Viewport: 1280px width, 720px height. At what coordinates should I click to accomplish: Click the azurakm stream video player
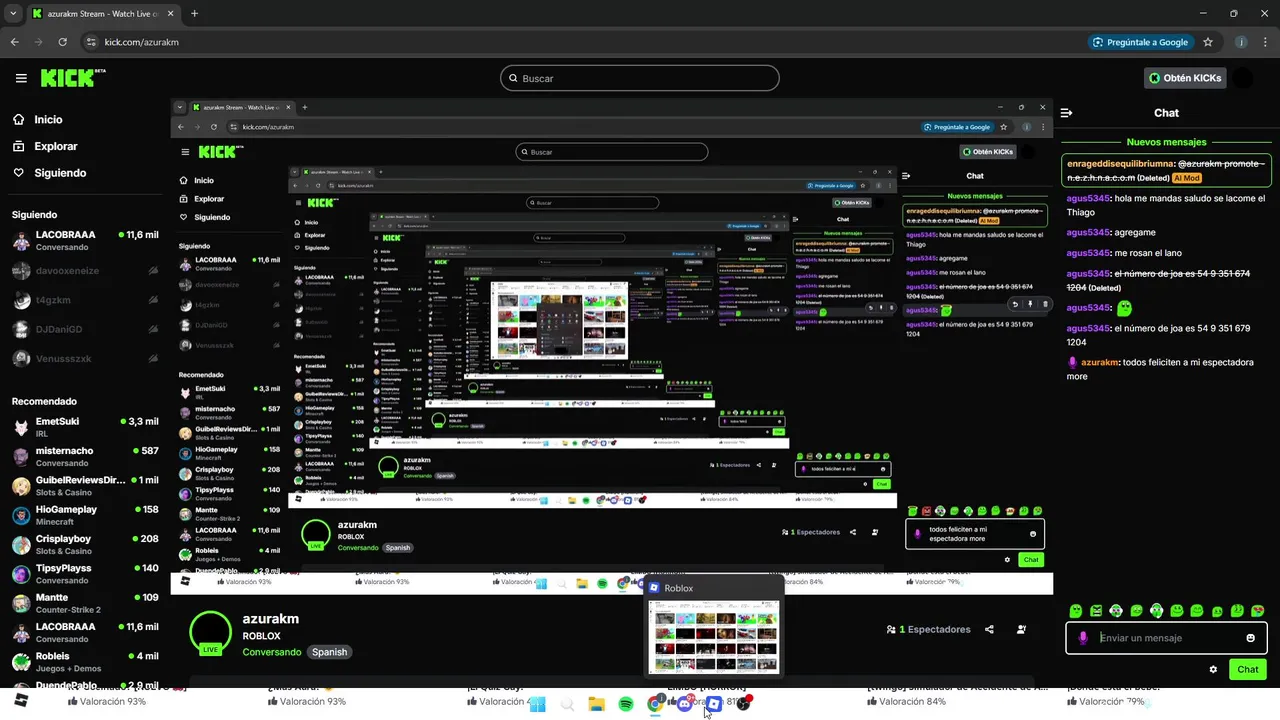[612, 346]
